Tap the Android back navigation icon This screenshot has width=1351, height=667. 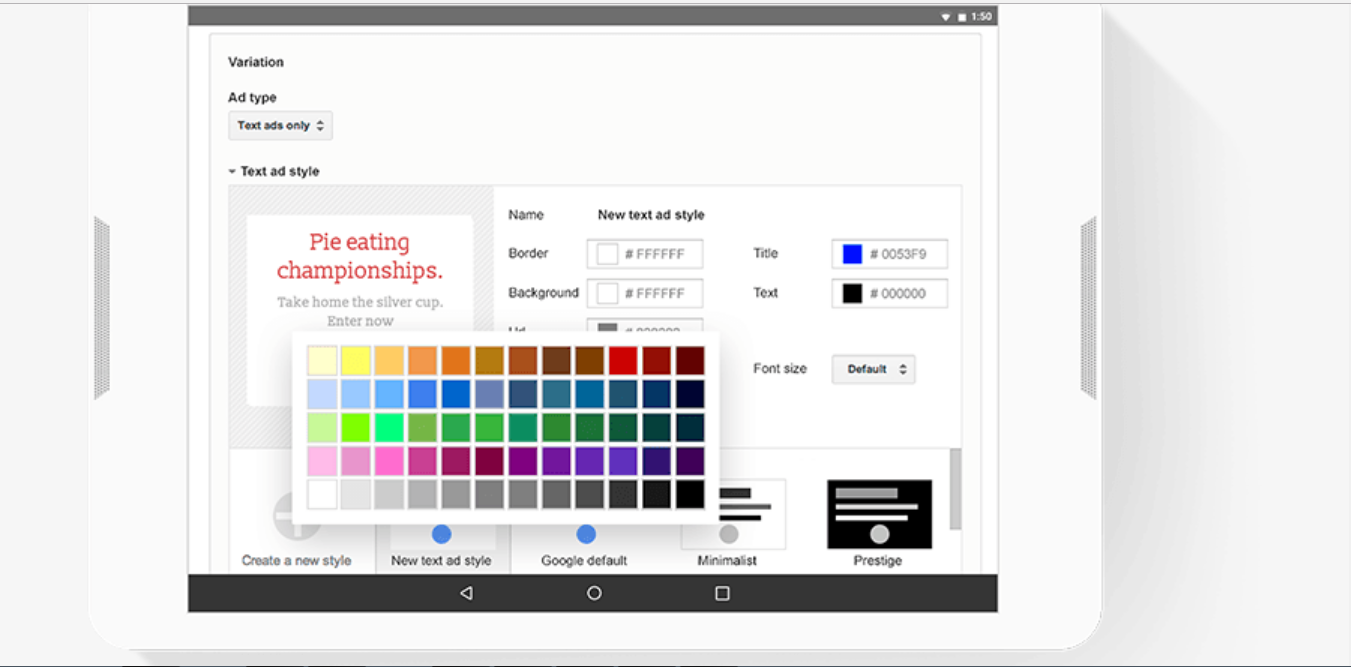pos(466,593)
